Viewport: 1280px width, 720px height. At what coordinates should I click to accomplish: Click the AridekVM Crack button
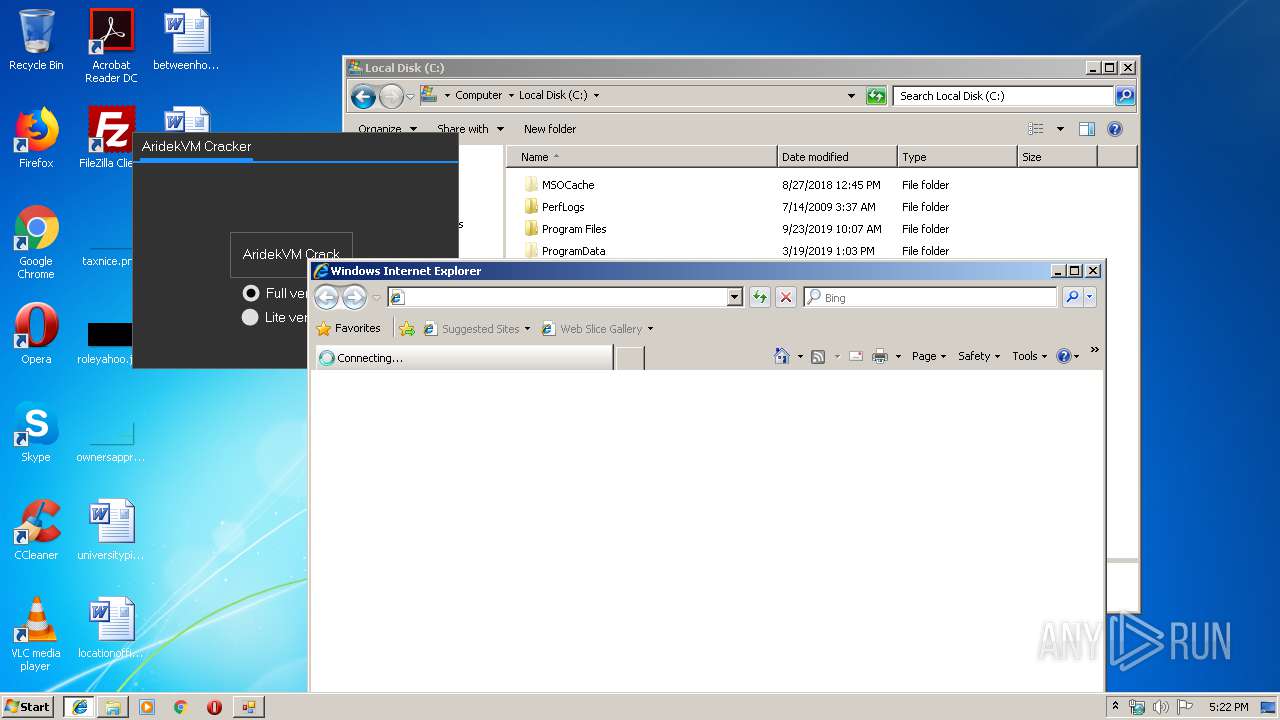pos(291,254)
